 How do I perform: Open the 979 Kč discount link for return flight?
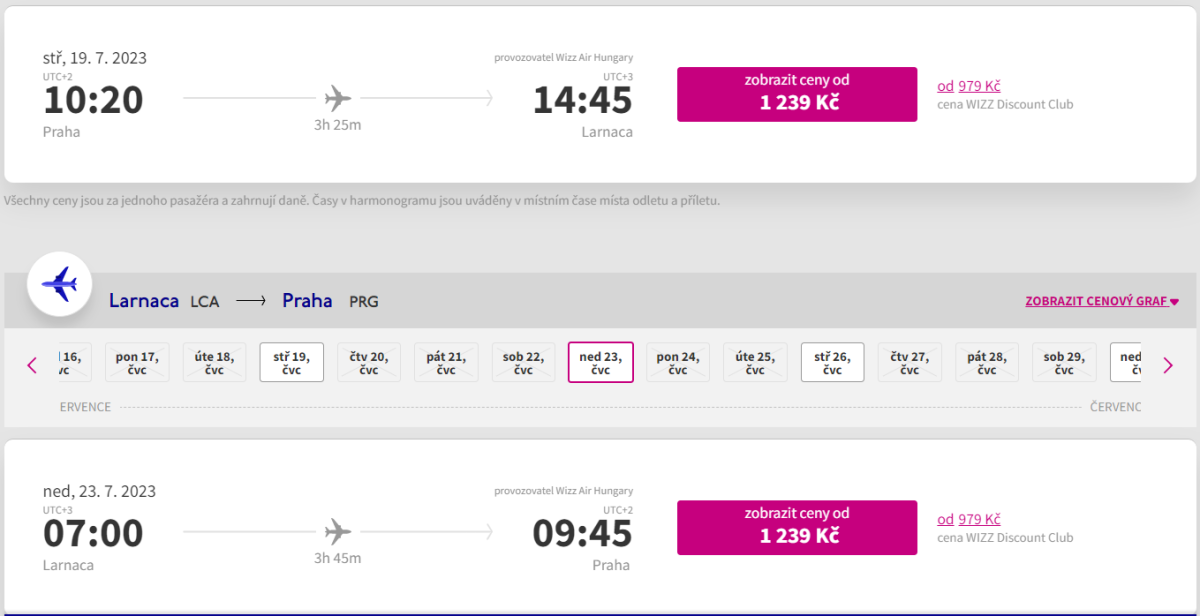[979, 519]
